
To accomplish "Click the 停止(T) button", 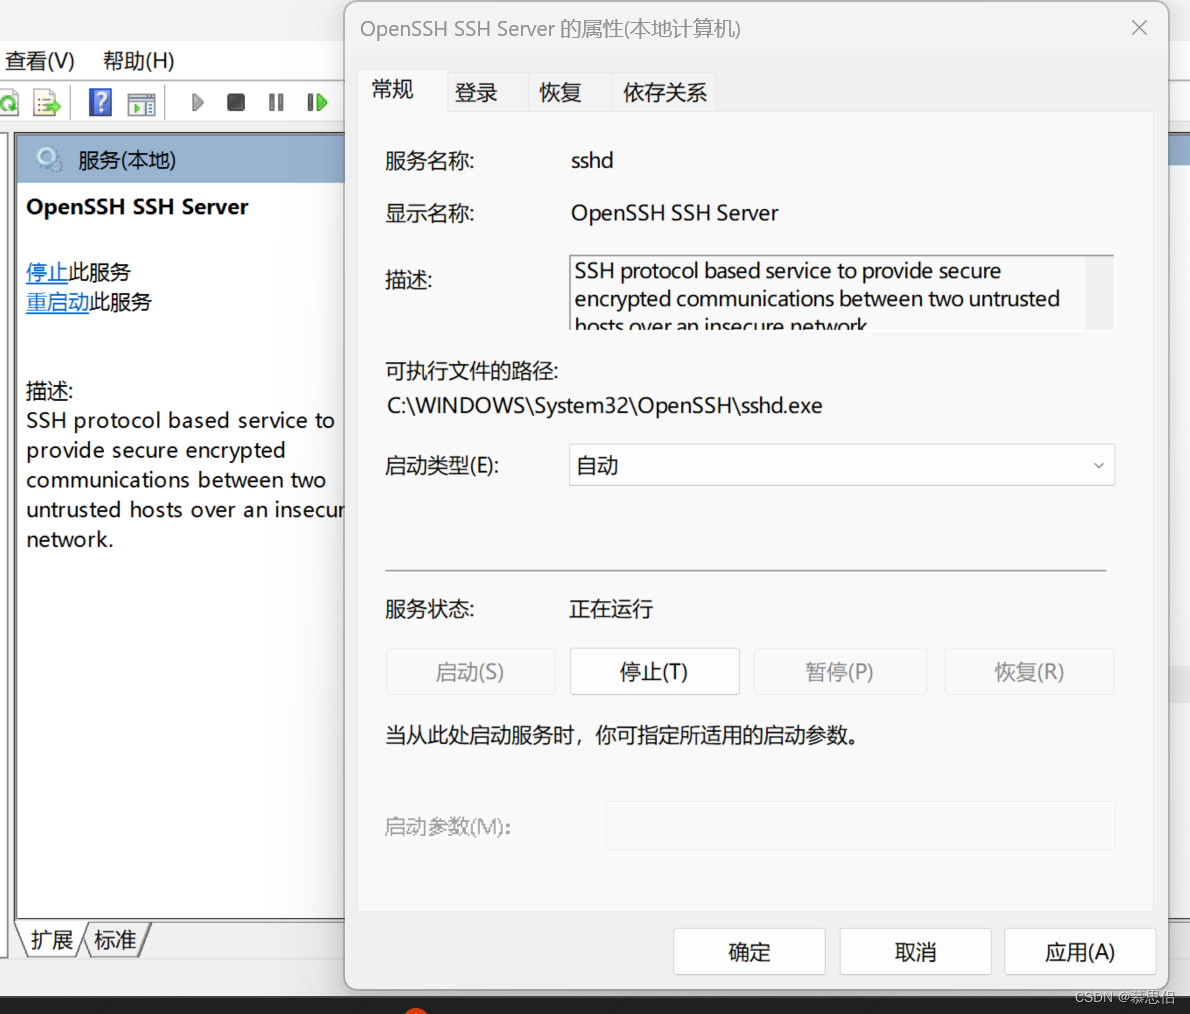I will [x=654, y=672].
